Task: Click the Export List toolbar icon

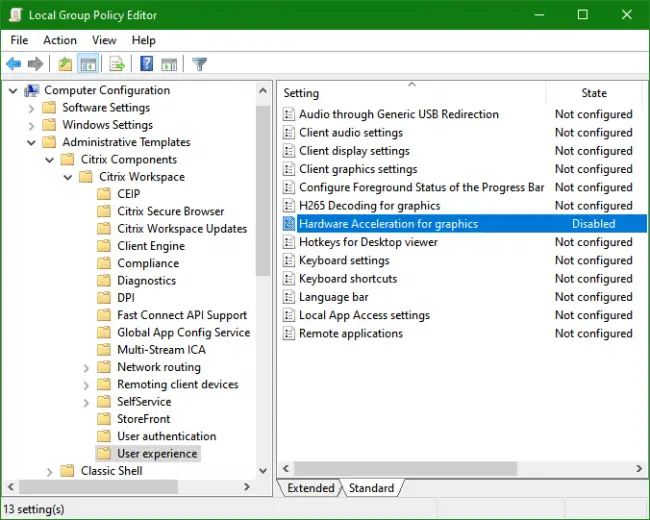Action: point(117,64)
